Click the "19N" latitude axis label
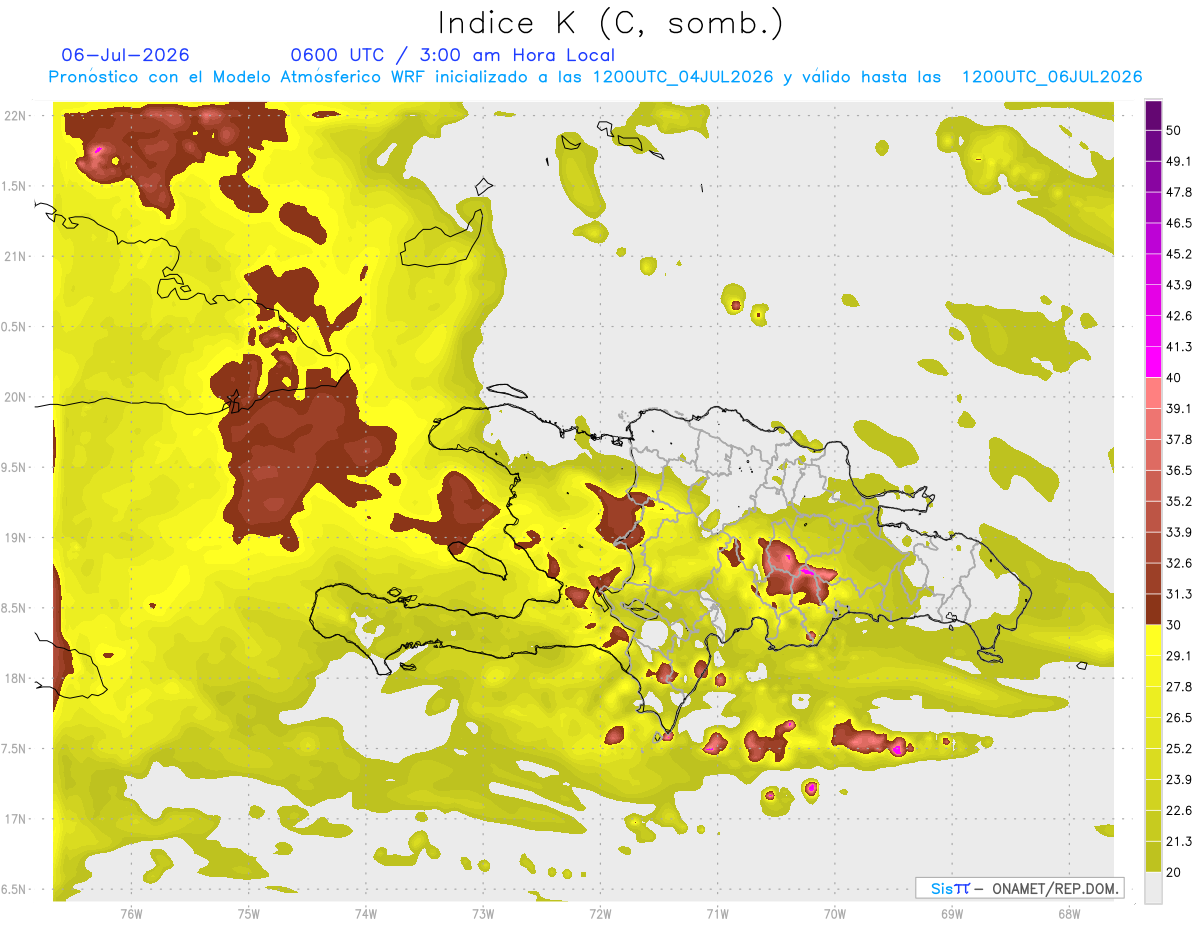1200x927 pixels. tap(14, 538)
